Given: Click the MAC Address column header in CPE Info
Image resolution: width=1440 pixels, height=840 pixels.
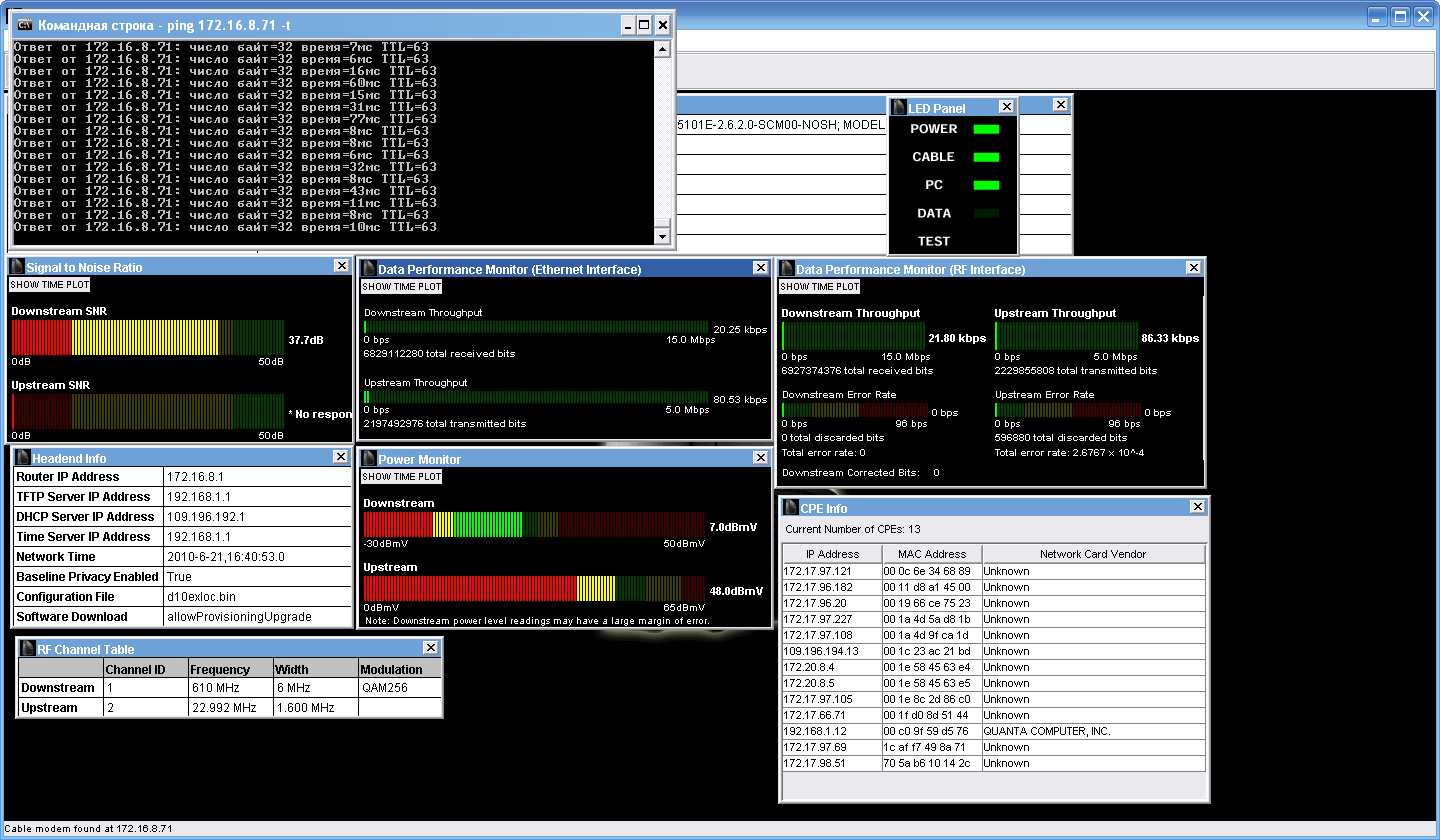Looking at the screenshot, I should coord(932,554).
